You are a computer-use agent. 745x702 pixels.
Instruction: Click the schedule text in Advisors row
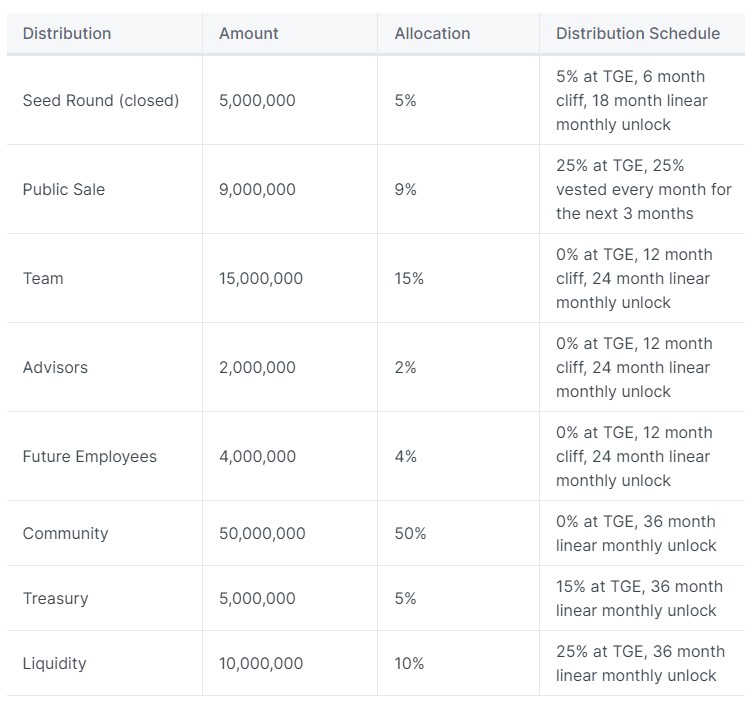tap(634, 367)
